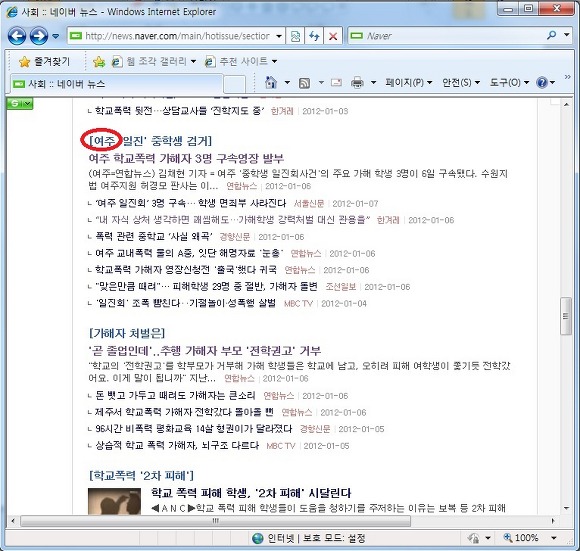Viewport: 580px width, 551px height.
Task: Open the Home page icon in command bar
Action: pyautogui.click(x=271, y=82)
